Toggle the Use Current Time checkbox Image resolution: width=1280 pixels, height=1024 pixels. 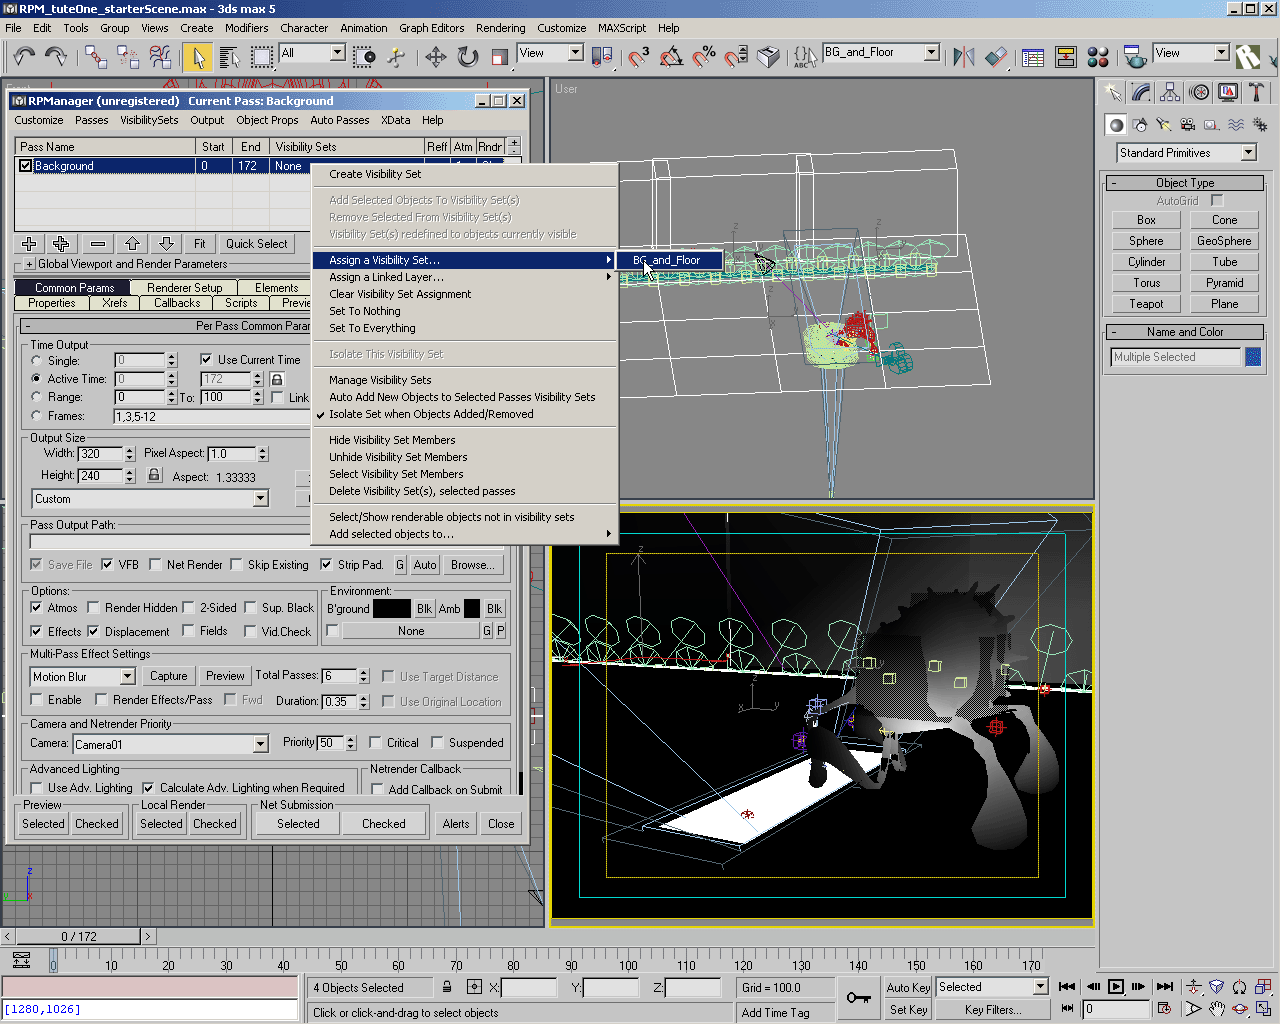pos(206,359)
